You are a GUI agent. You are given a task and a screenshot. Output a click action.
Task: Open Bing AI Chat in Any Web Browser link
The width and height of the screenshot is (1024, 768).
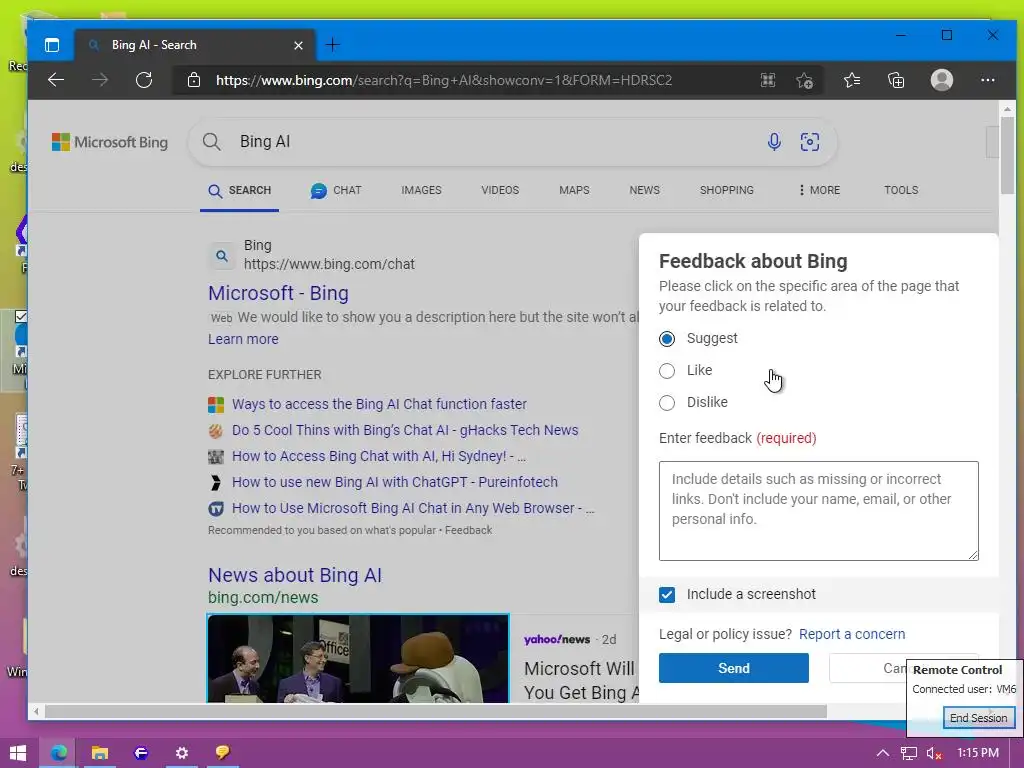click(x=413, y=508)
